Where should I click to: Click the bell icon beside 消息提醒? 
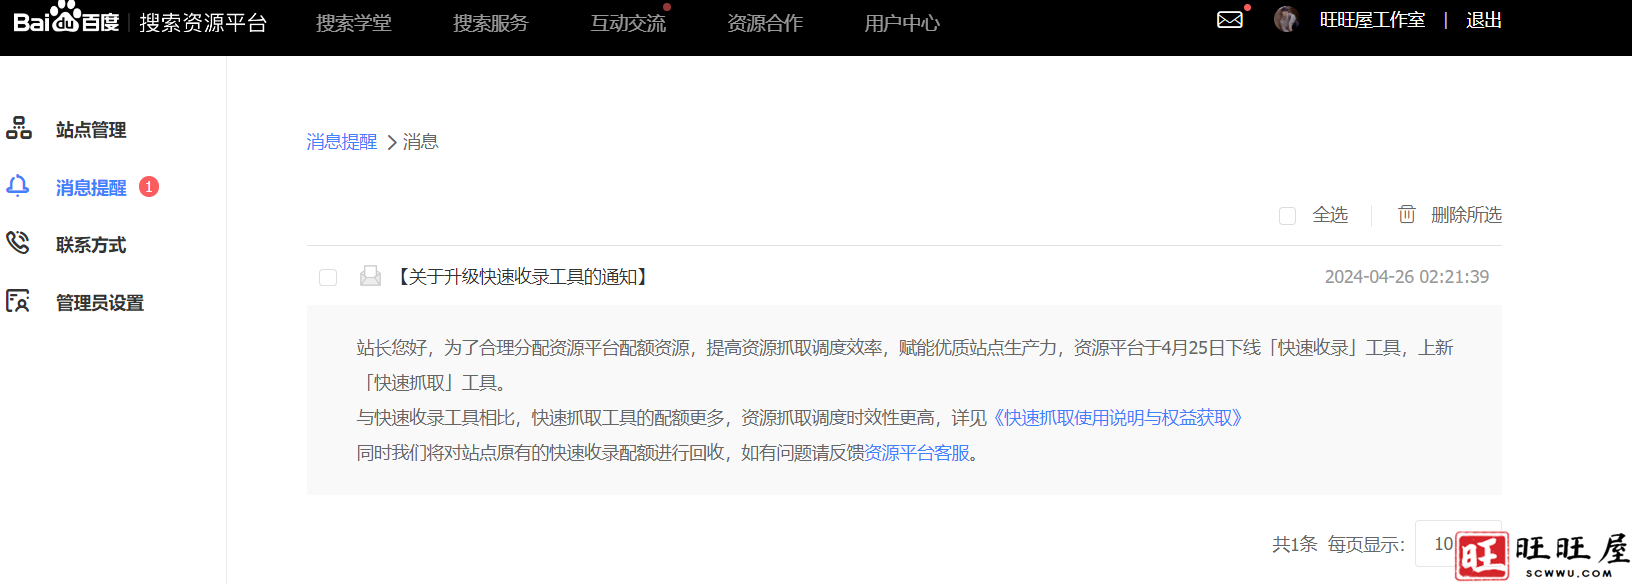[x=18, y=186]
